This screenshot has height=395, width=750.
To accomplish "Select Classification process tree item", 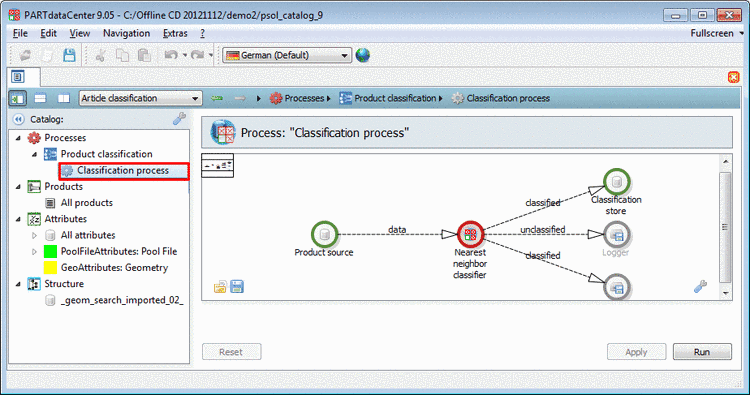I will click(x=123, y=171).
